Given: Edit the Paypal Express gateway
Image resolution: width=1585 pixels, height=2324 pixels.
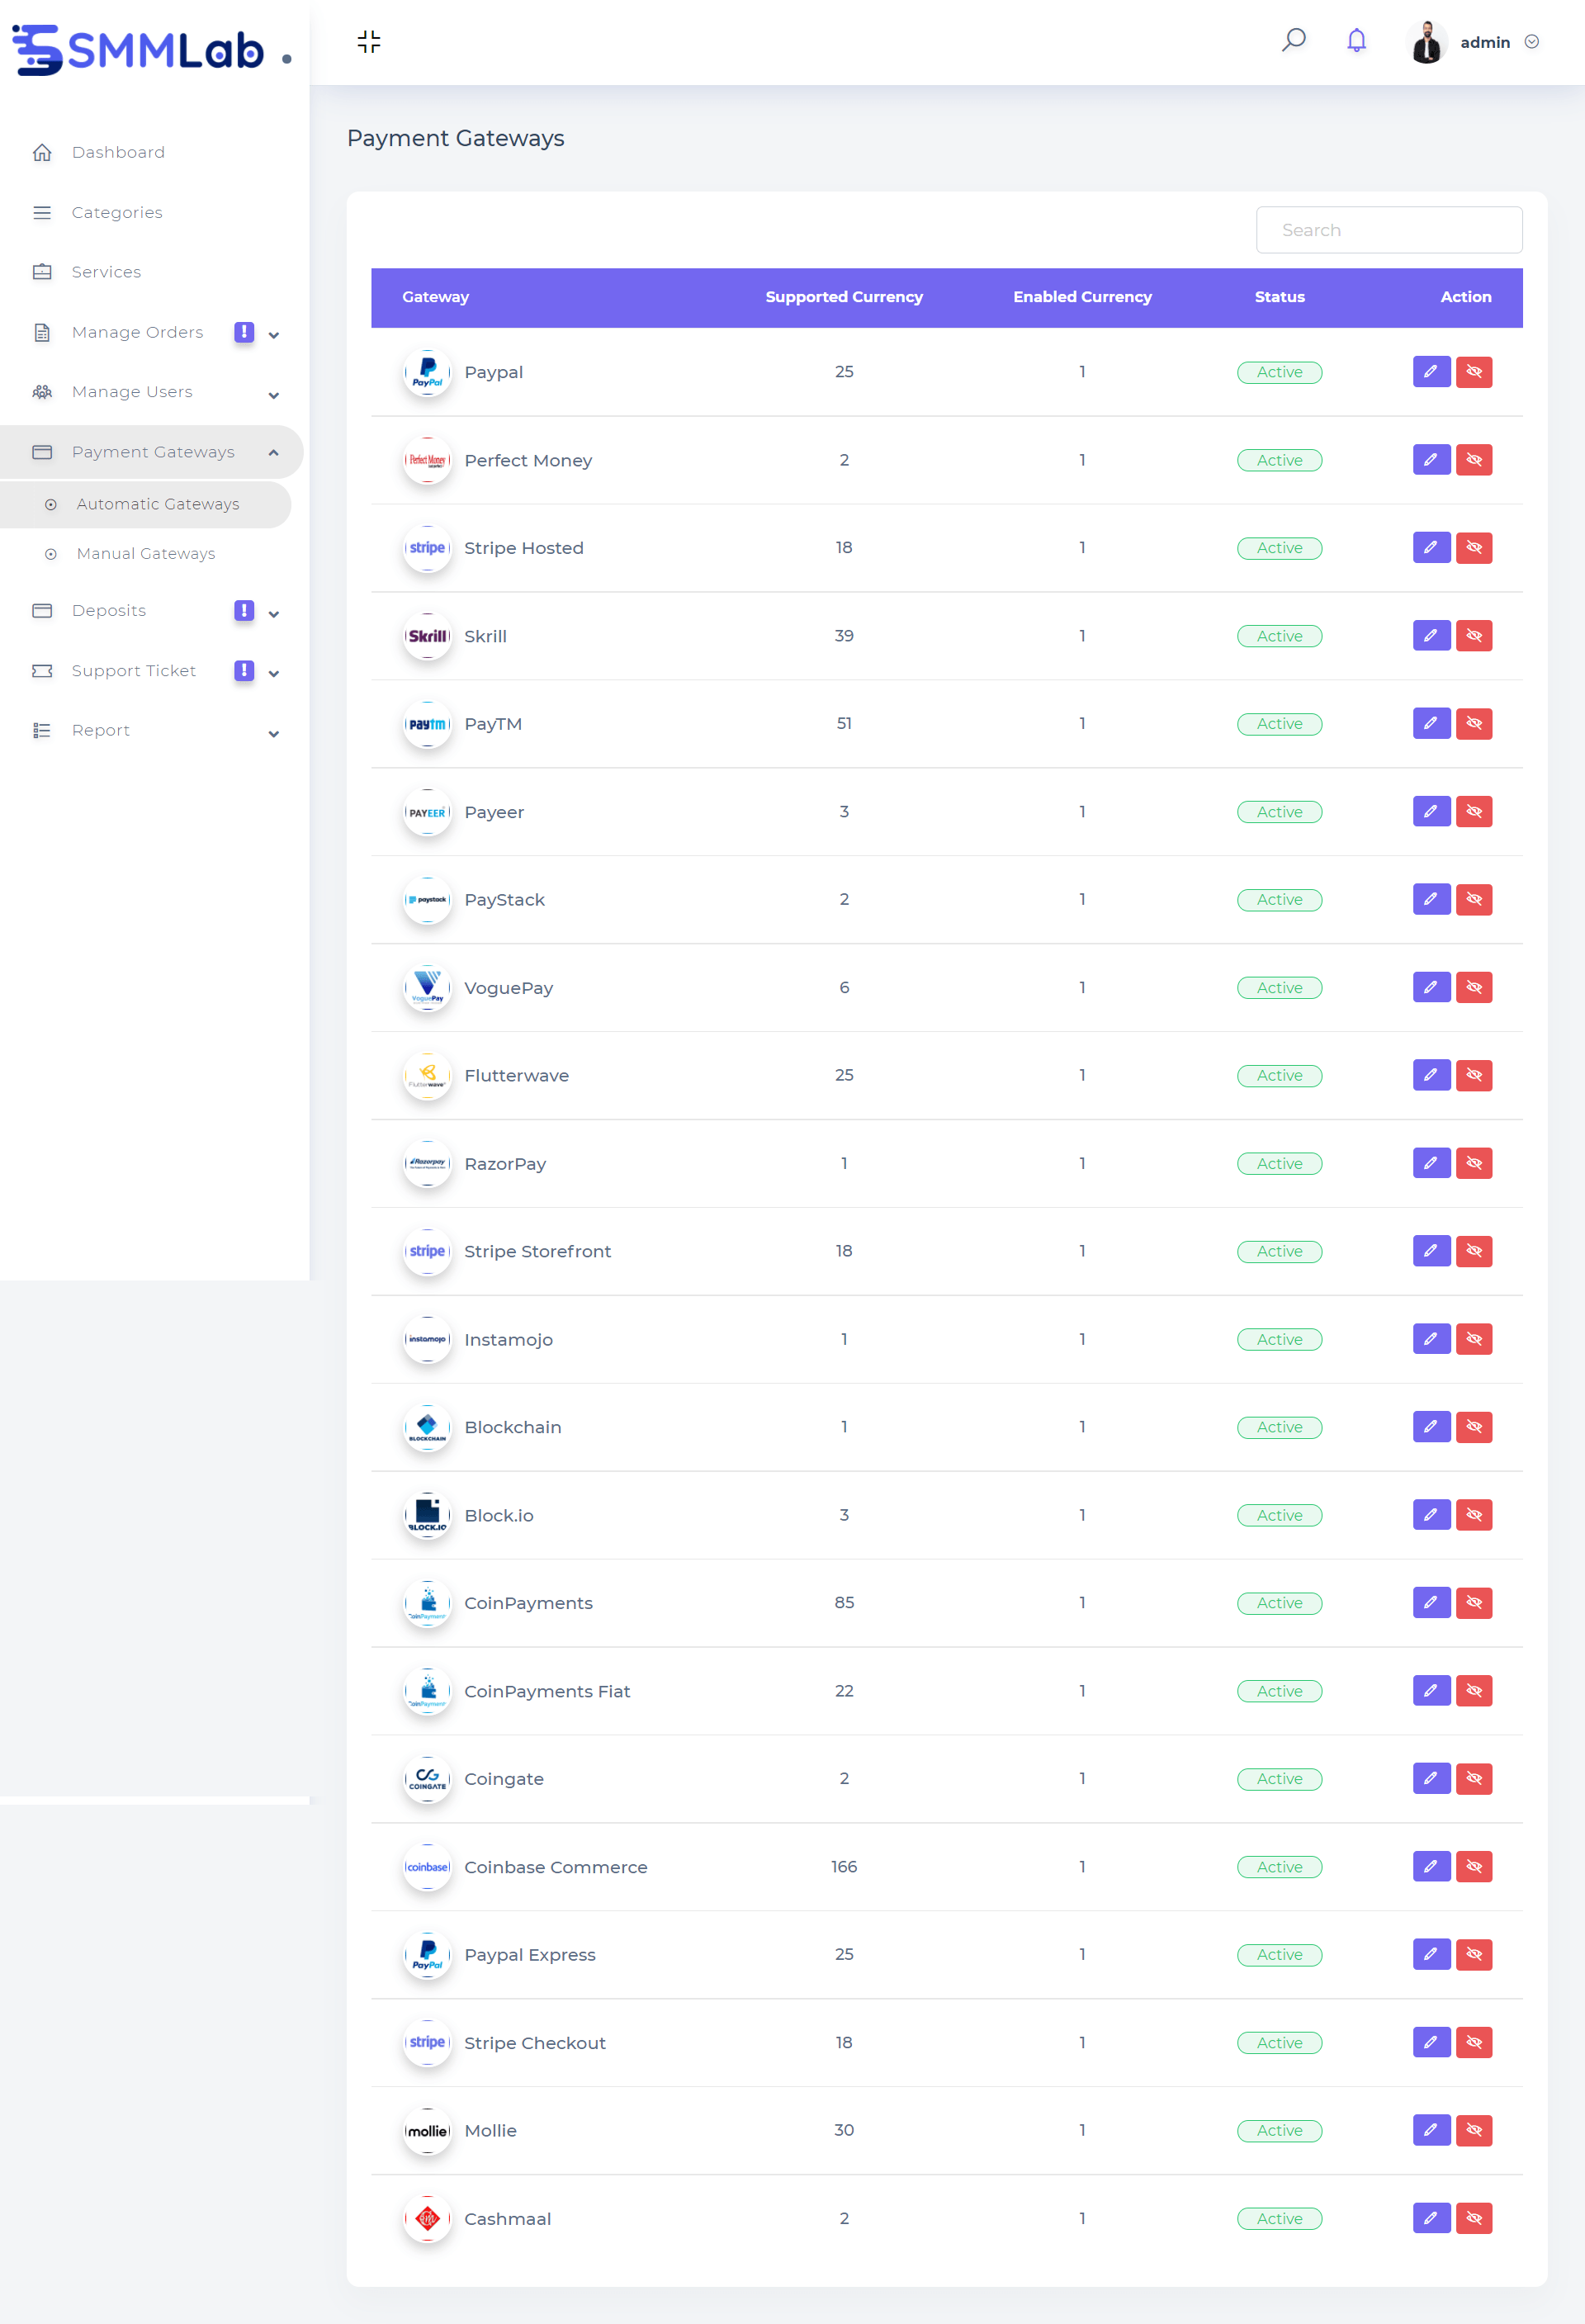Looking at the screenshot, I should pos(1431,1955).
